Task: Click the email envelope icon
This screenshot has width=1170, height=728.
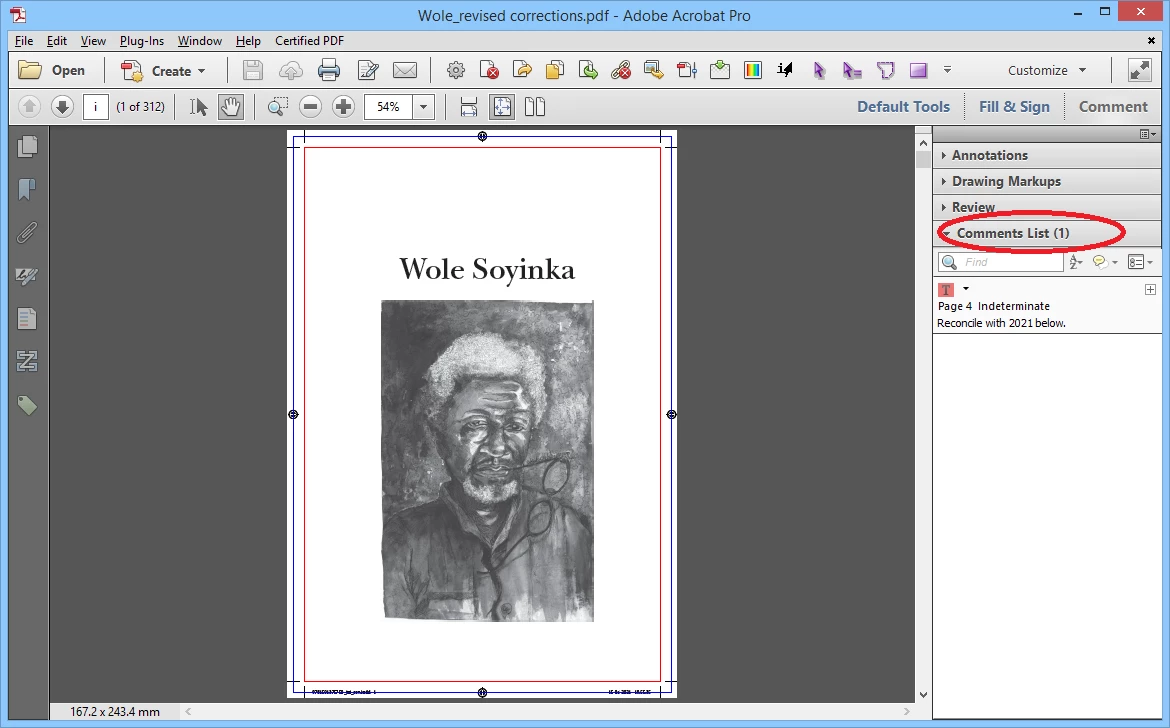Action: [x=405, y=71]
